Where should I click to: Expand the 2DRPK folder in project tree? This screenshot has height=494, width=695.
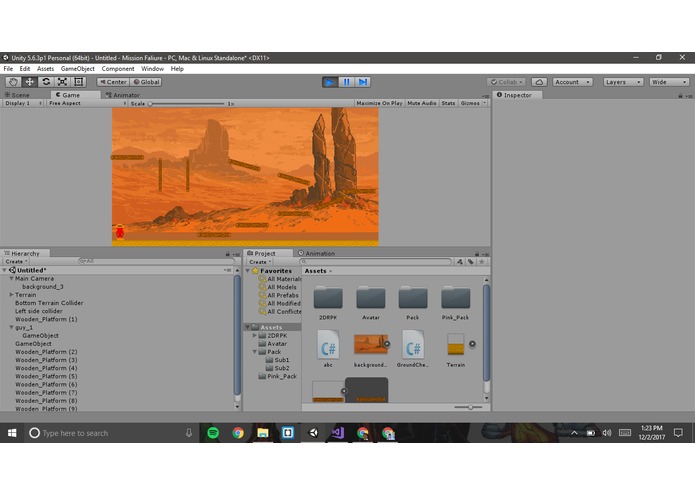[255, 335]
